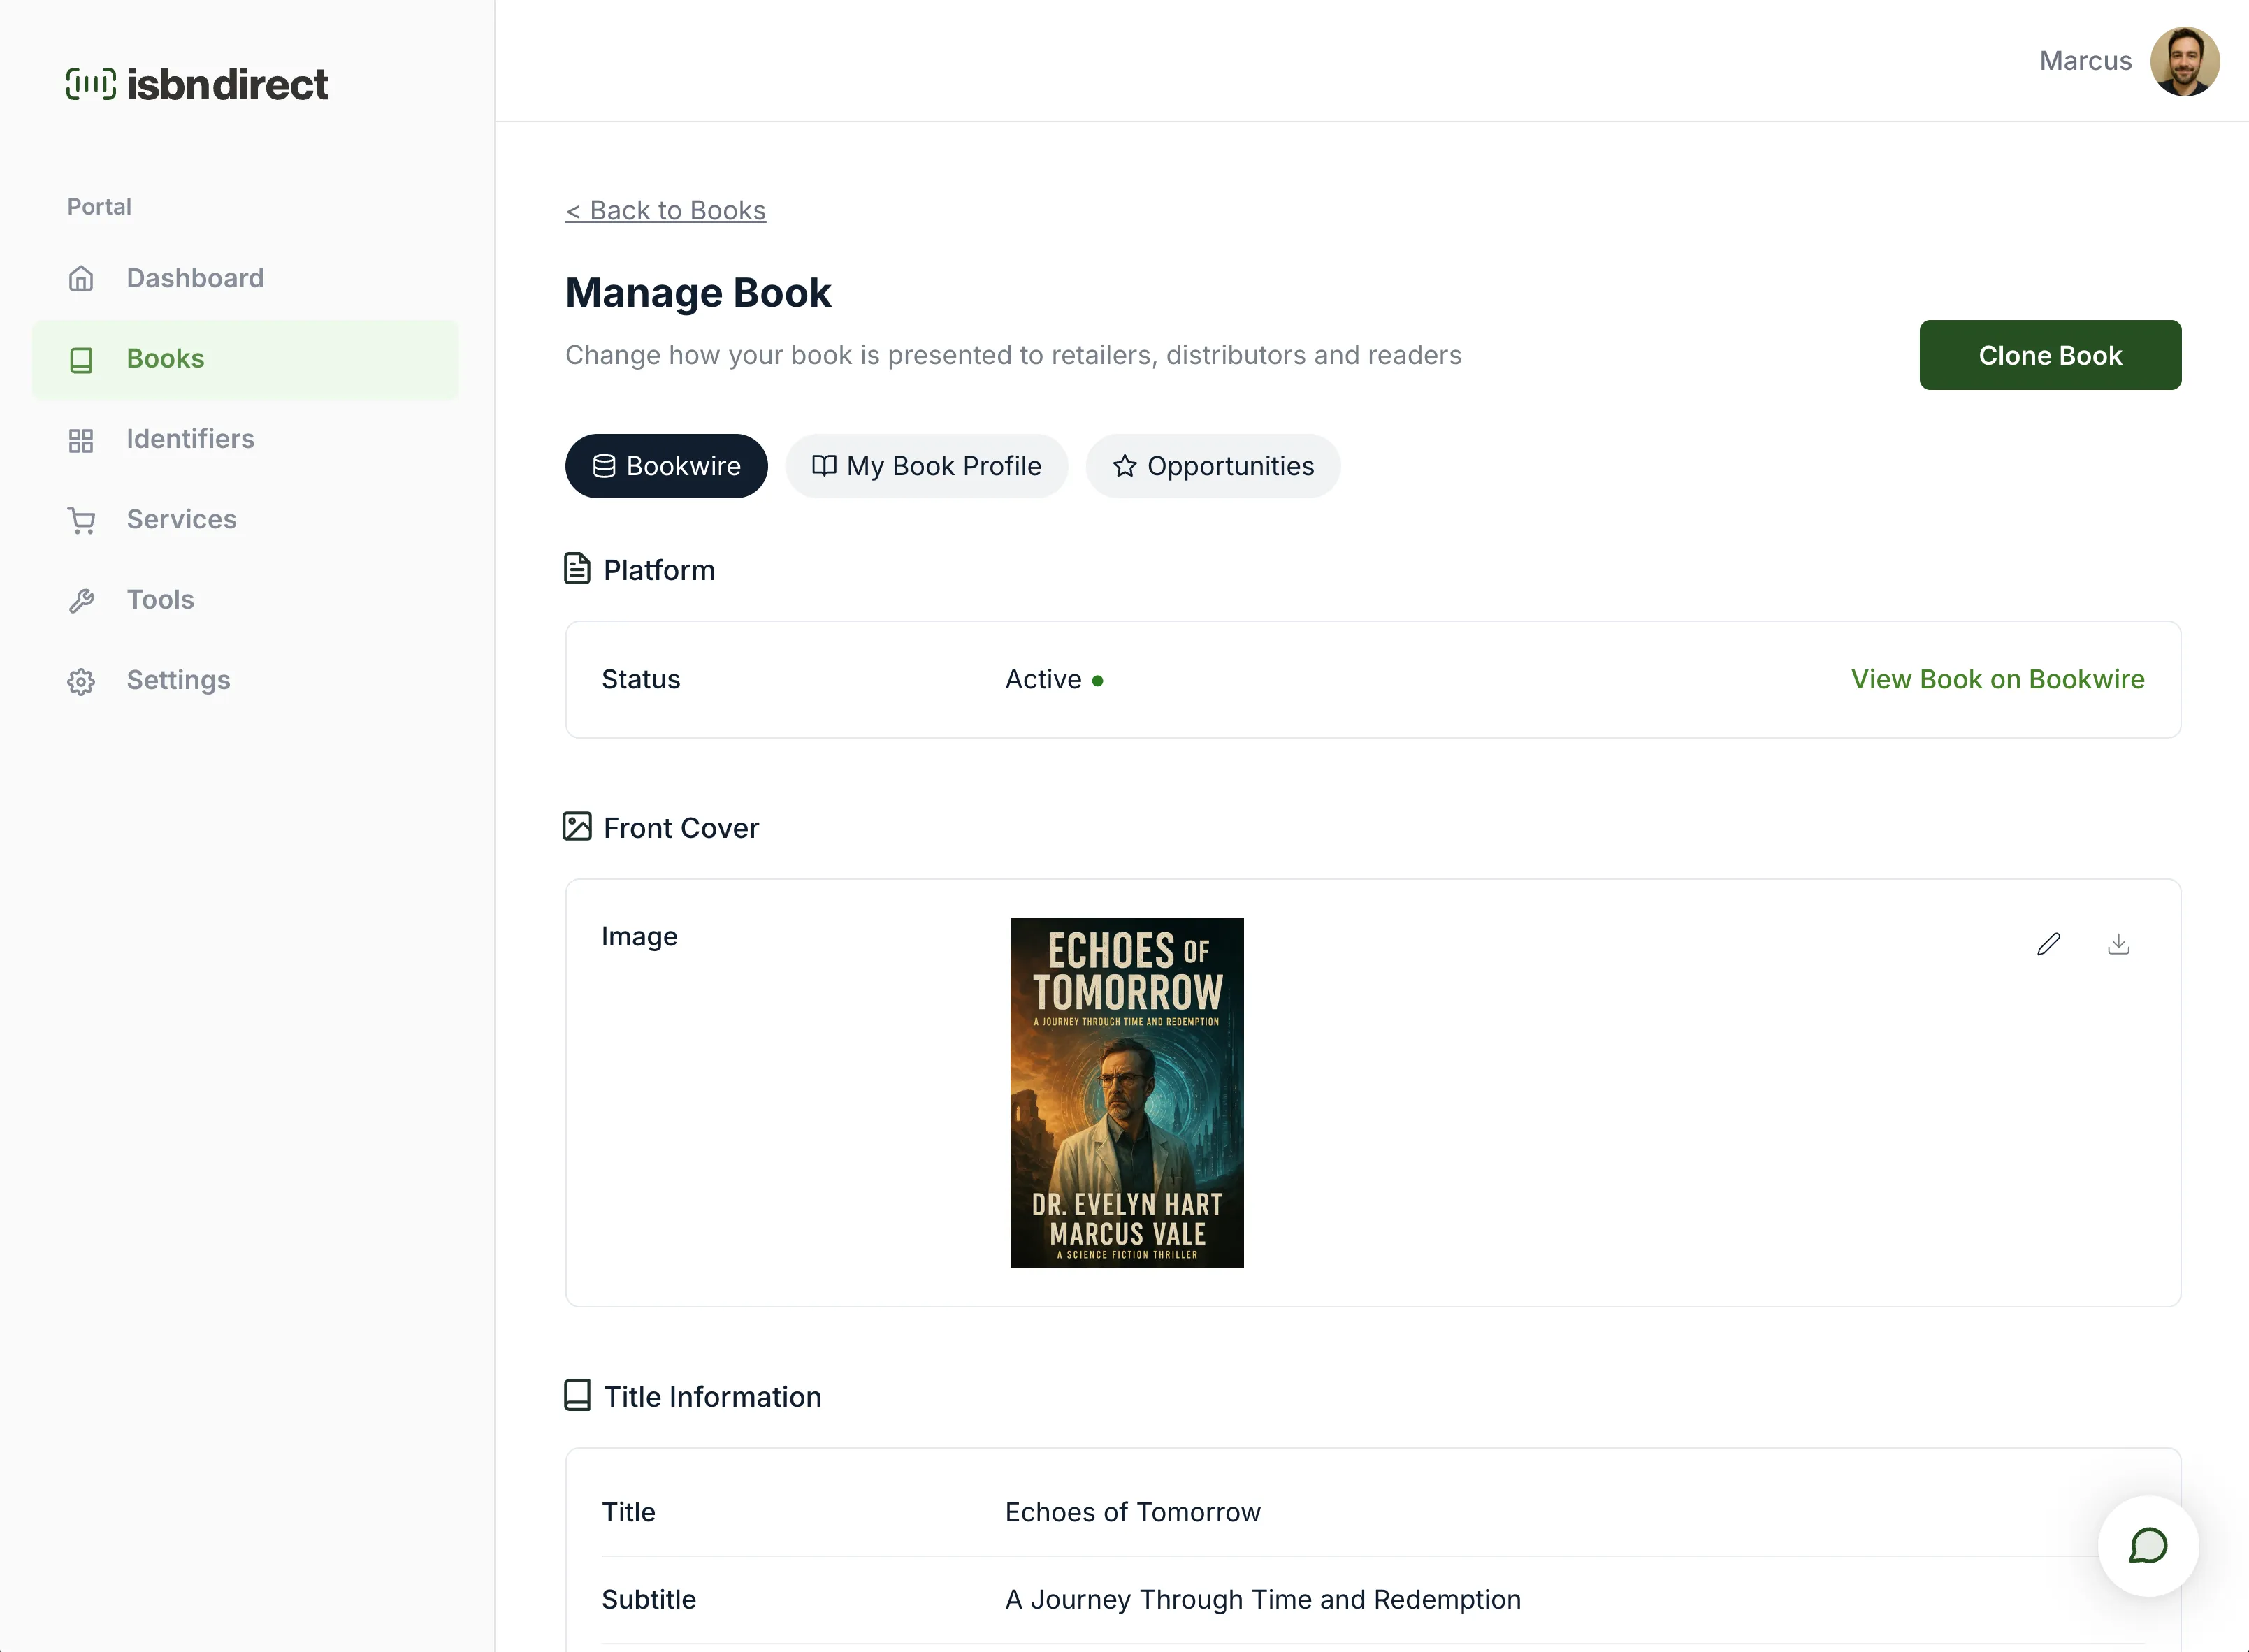Click the Echoes of Tomorrow cover thumbnail
Screen dimensions: 2249x1652
coord(1126,1093)
